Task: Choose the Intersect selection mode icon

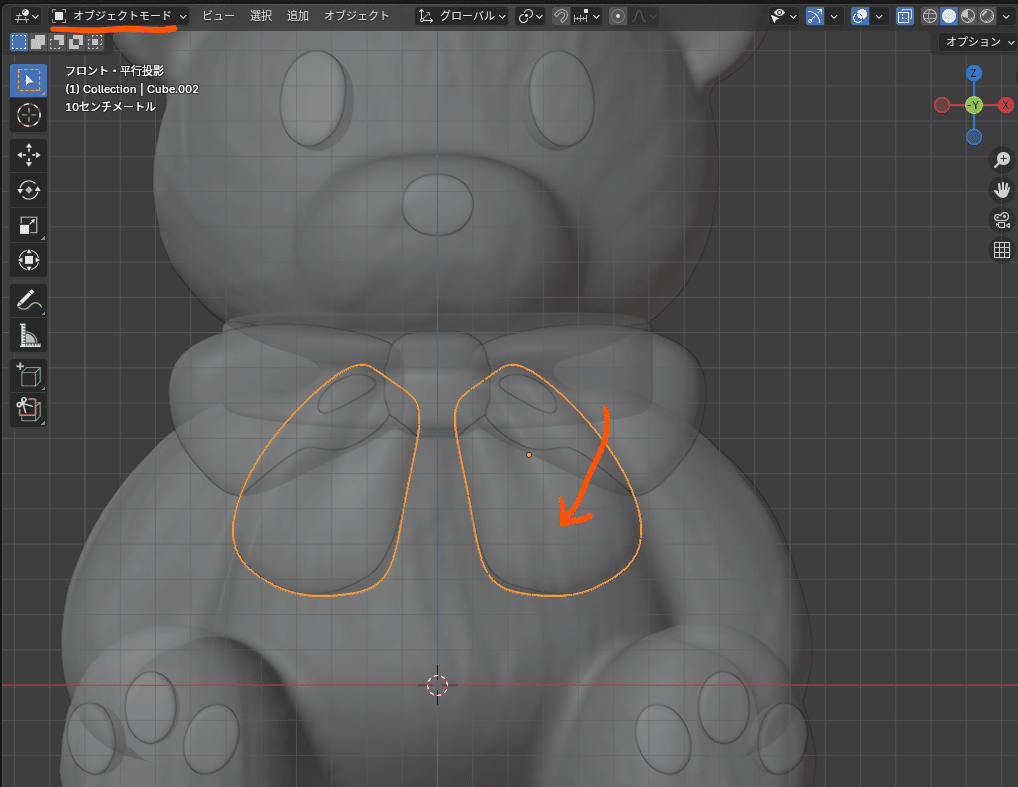Action: 95,43
